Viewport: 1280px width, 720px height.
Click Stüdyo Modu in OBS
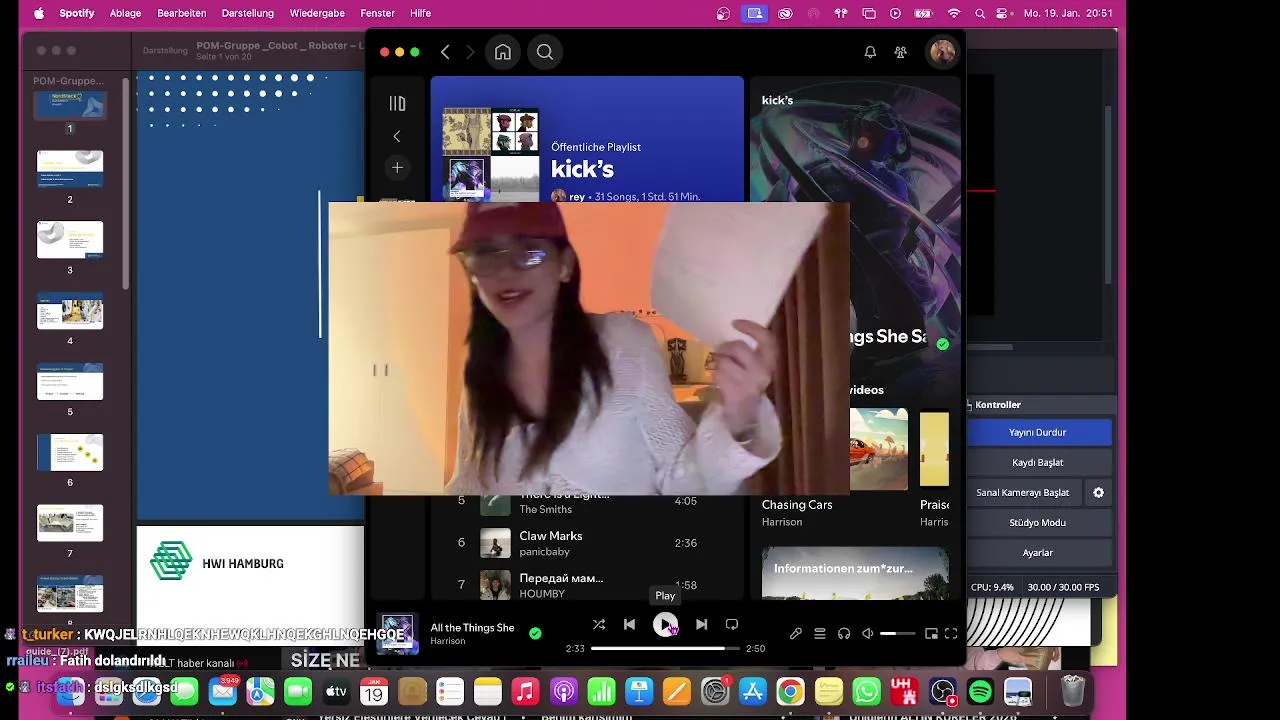coord(1038,522)
